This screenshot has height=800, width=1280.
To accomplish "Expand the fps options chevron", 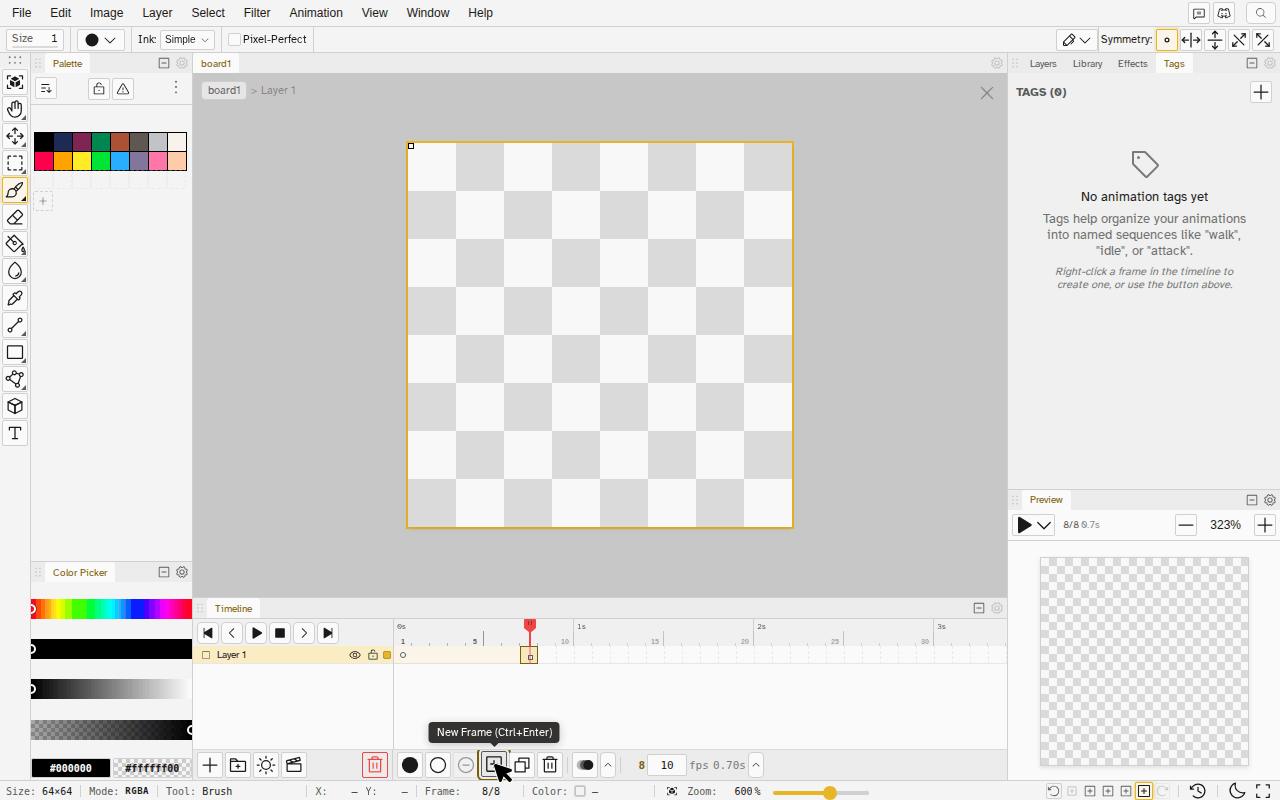I will pyautogui.click(x=756, y=765).
